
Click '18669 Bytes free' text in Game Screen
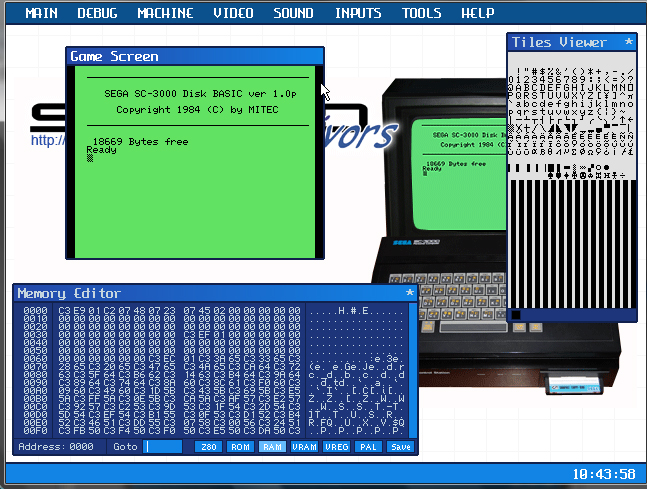(x=140, y=142)
